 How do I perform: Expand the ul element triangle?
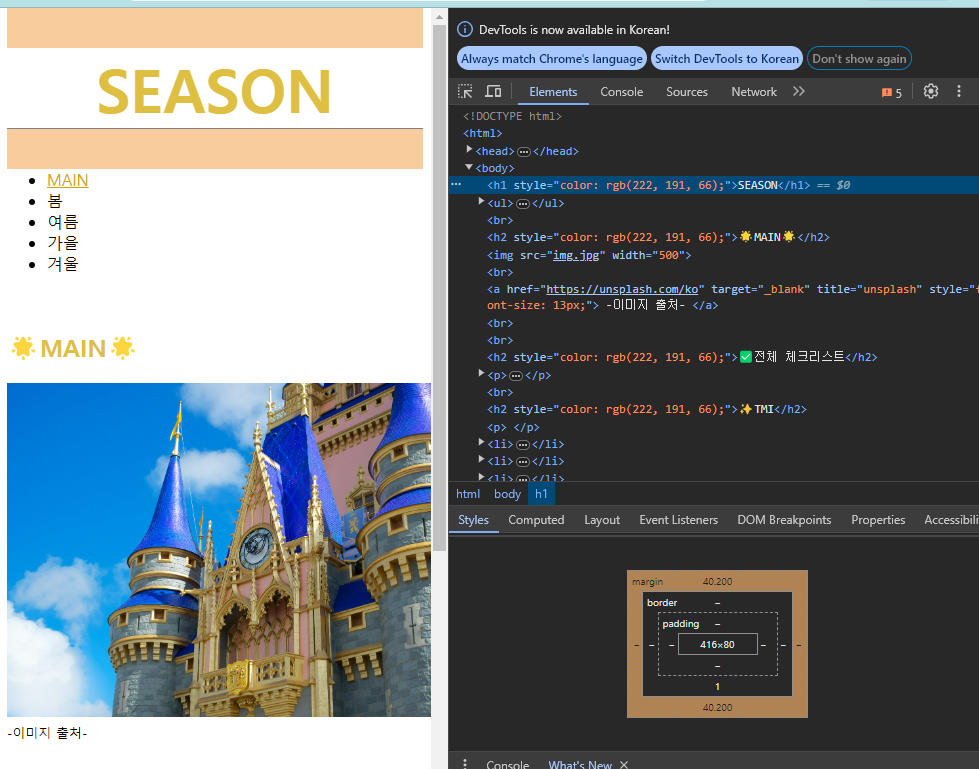click(x=481, y=202)
